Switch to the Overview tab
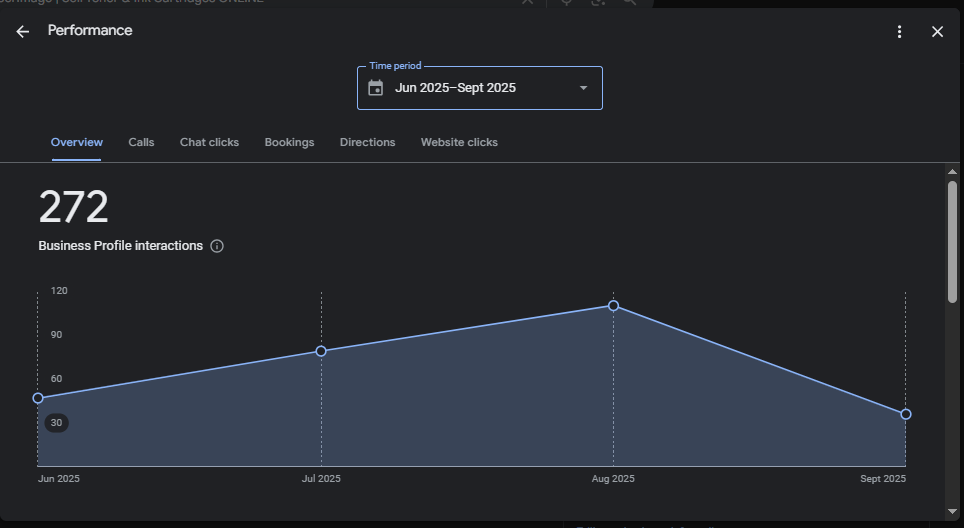 76,142
